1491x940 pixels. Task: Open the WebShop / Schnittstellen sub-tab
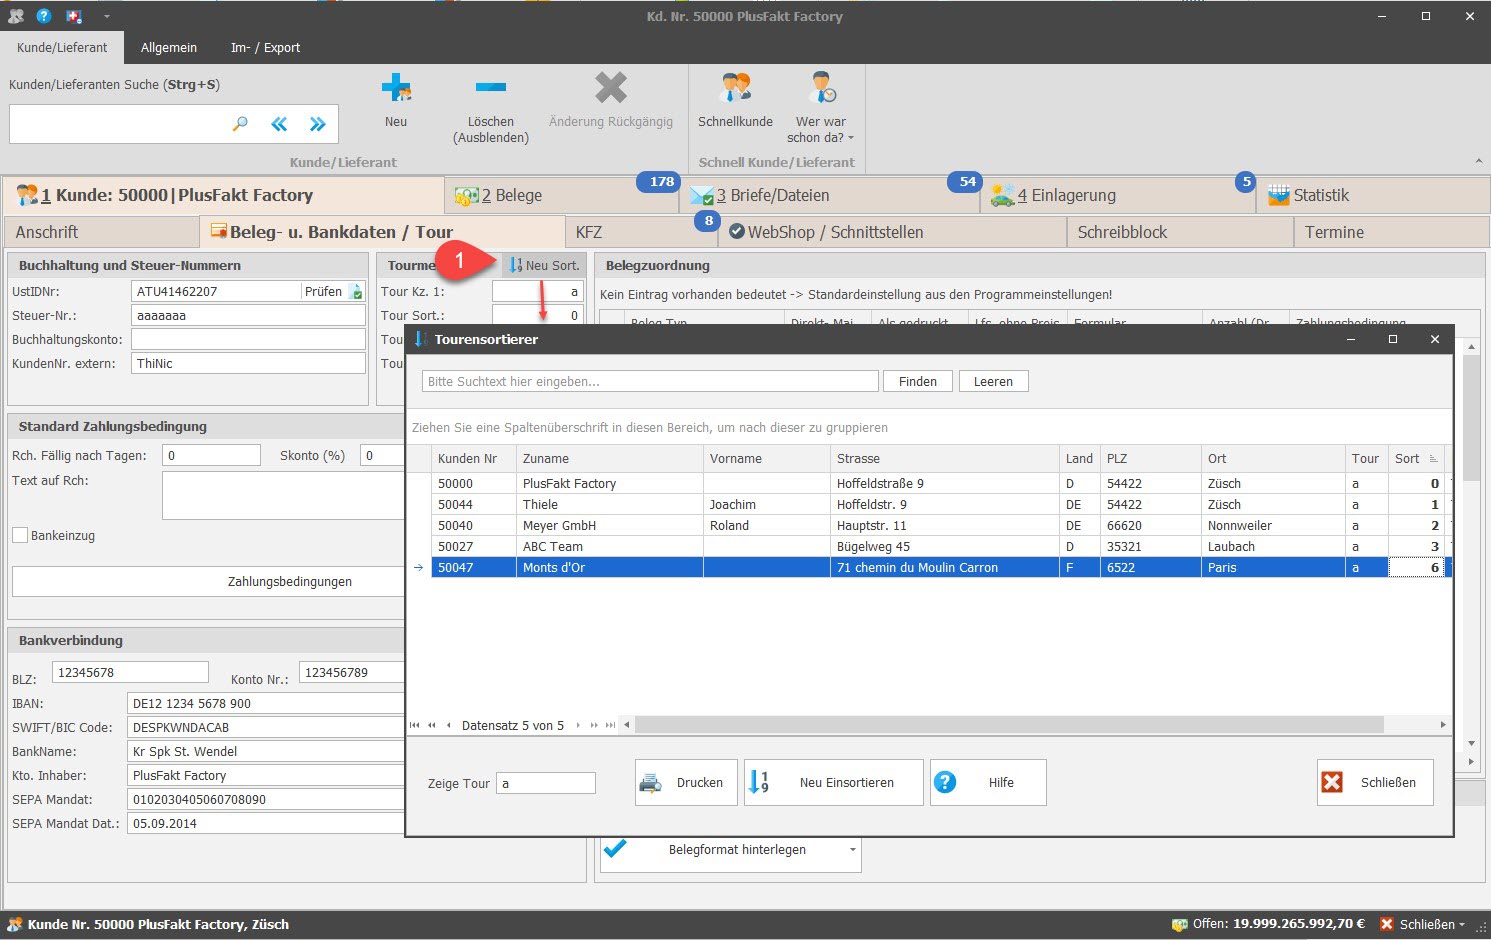[x=892, y=232]
